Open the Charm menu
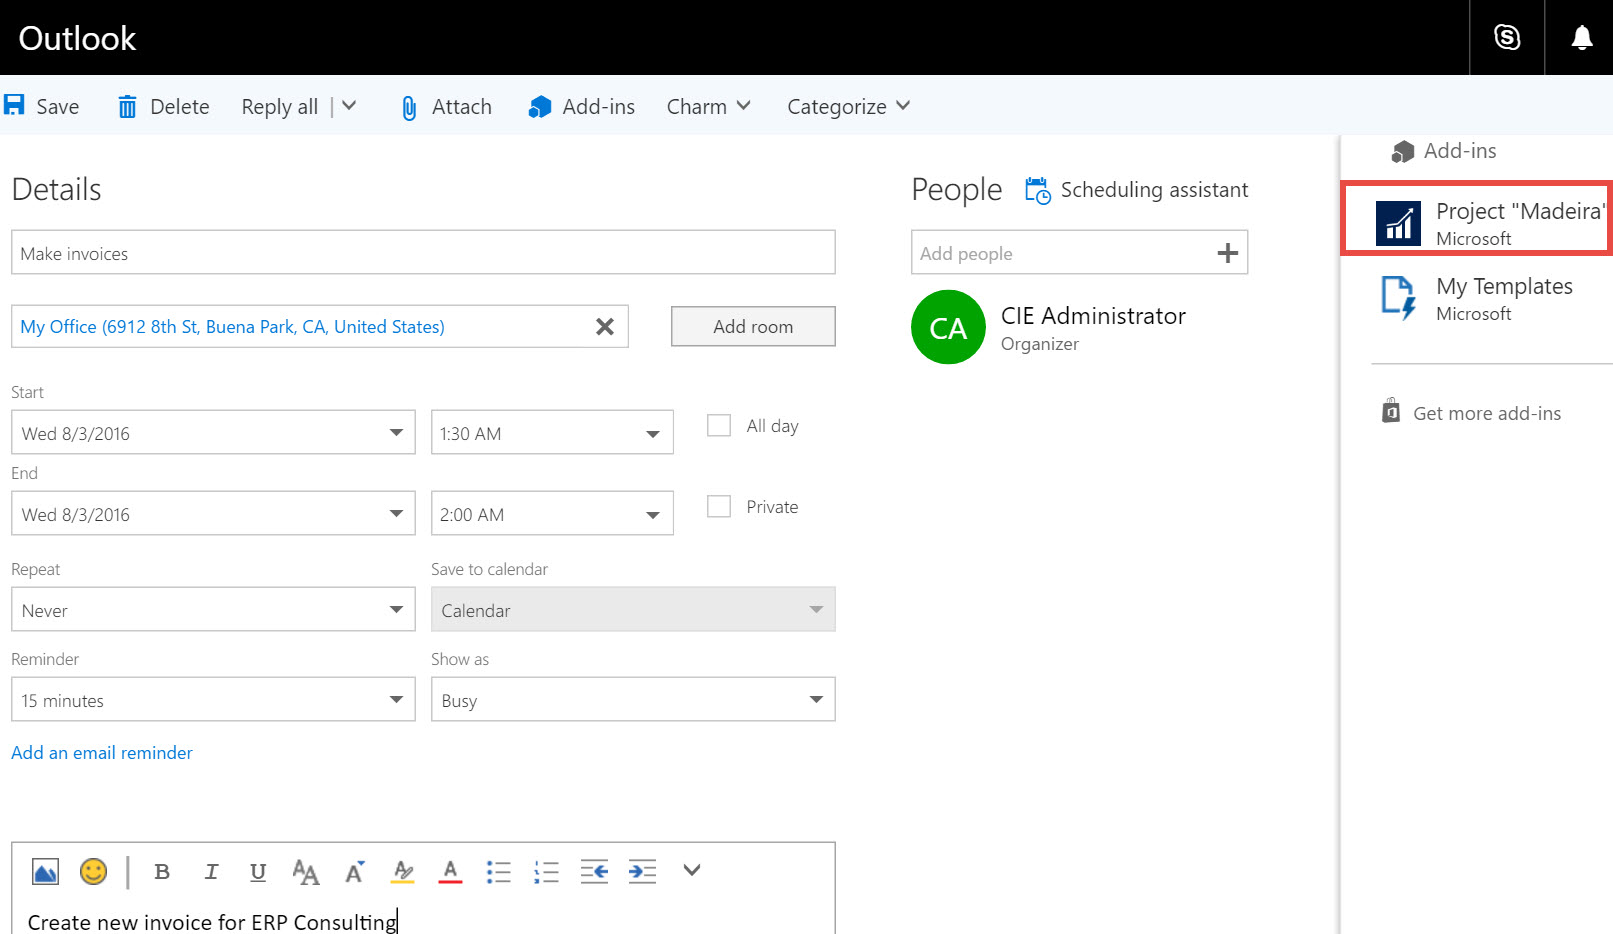 (x=708, y=107)
